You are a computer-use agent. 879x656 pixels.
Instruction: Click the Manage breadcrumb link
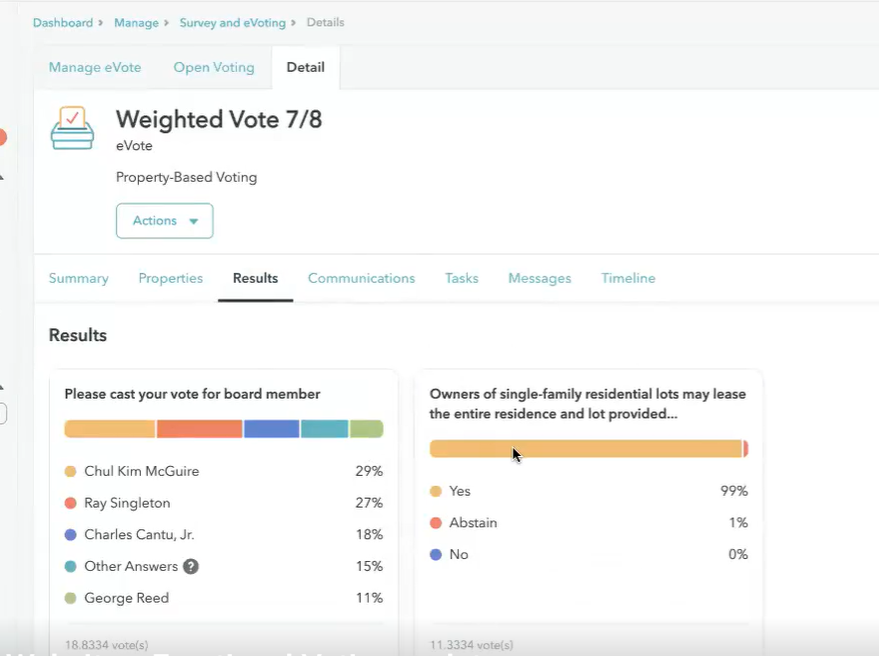click(x=136, y=22)
